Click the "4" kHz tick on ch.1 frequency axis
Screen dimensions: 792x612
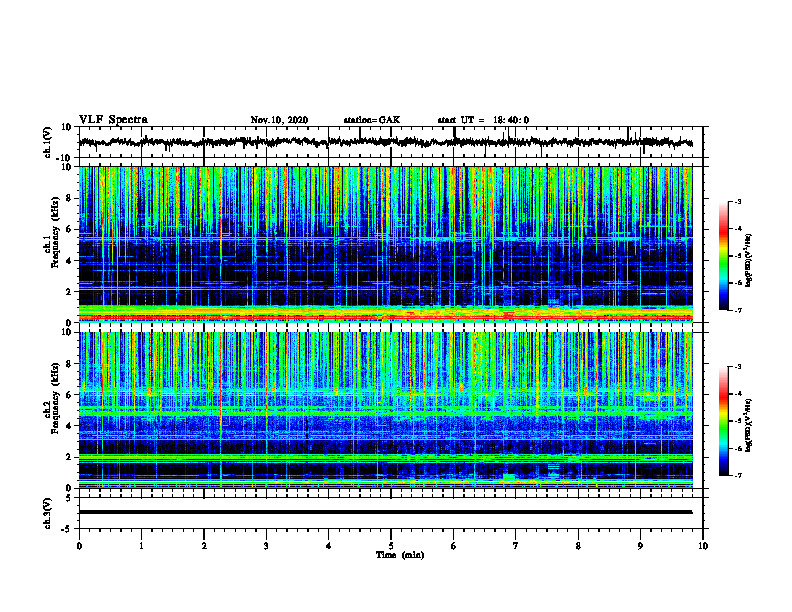click(x=69, y=261)
